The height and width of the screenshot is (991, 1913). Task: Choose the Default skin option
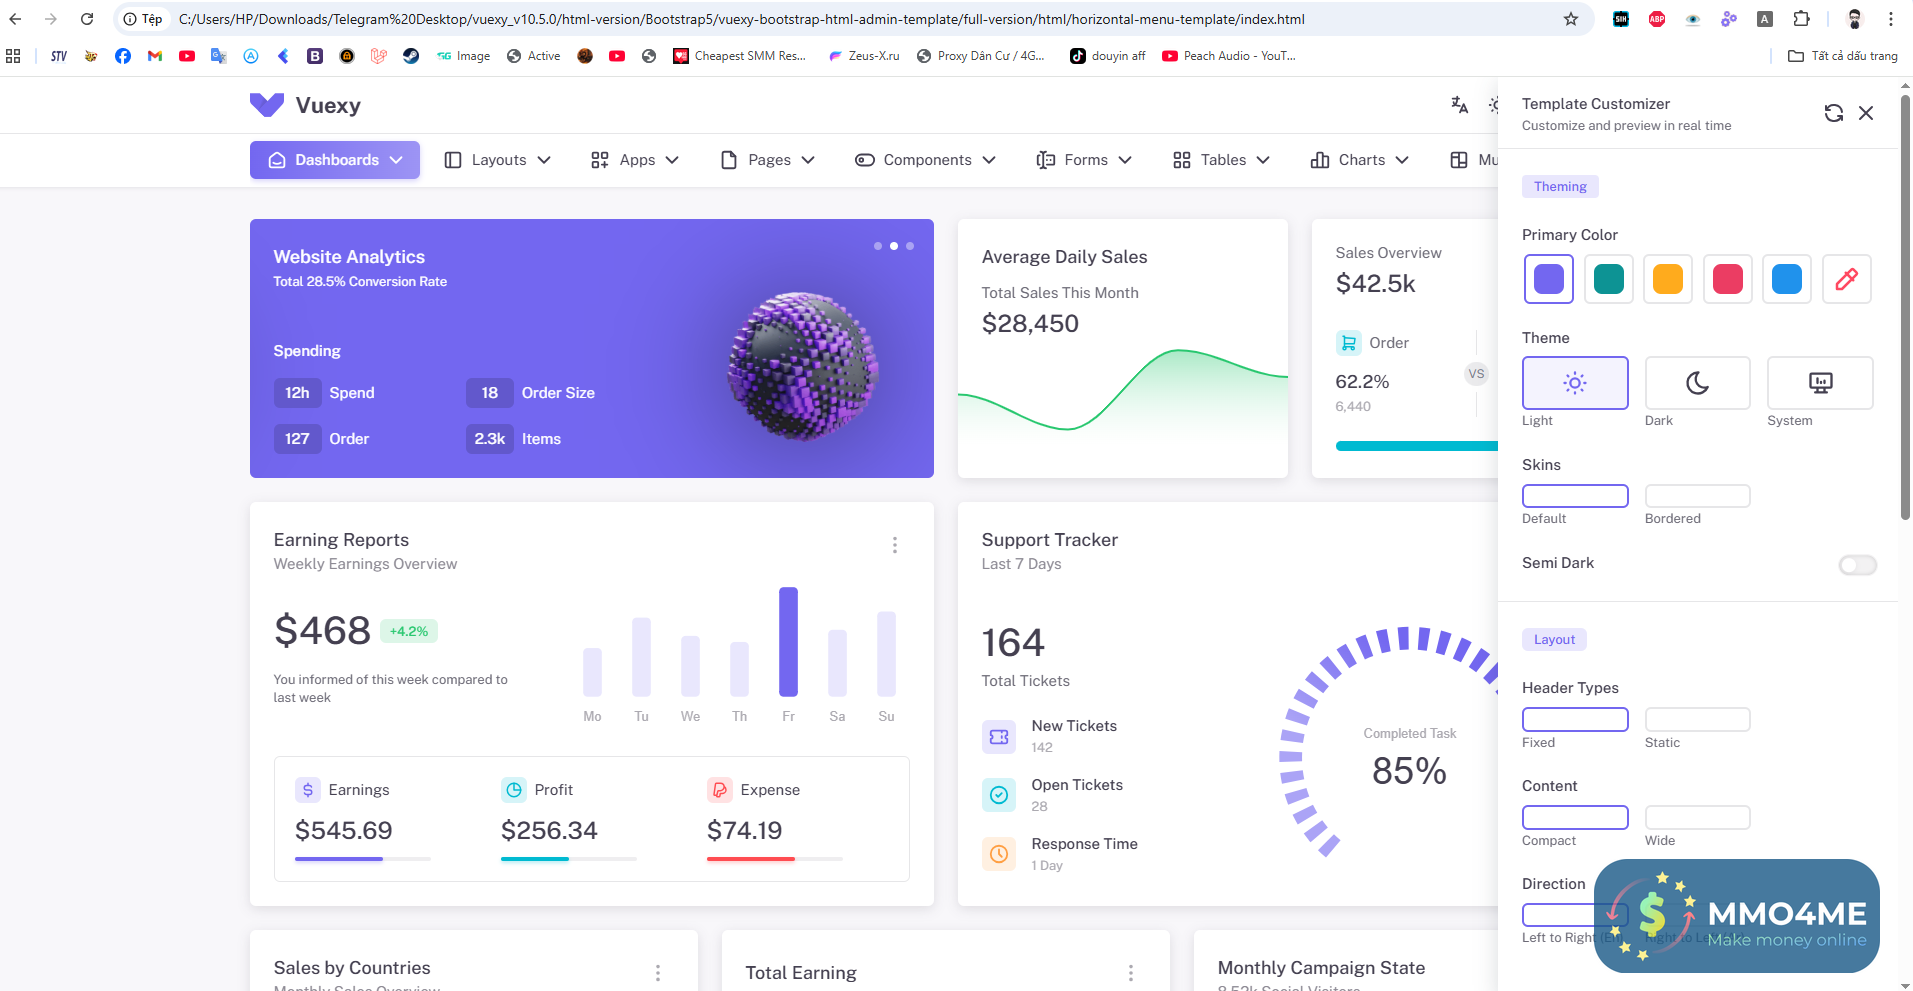click(1575, 496)
